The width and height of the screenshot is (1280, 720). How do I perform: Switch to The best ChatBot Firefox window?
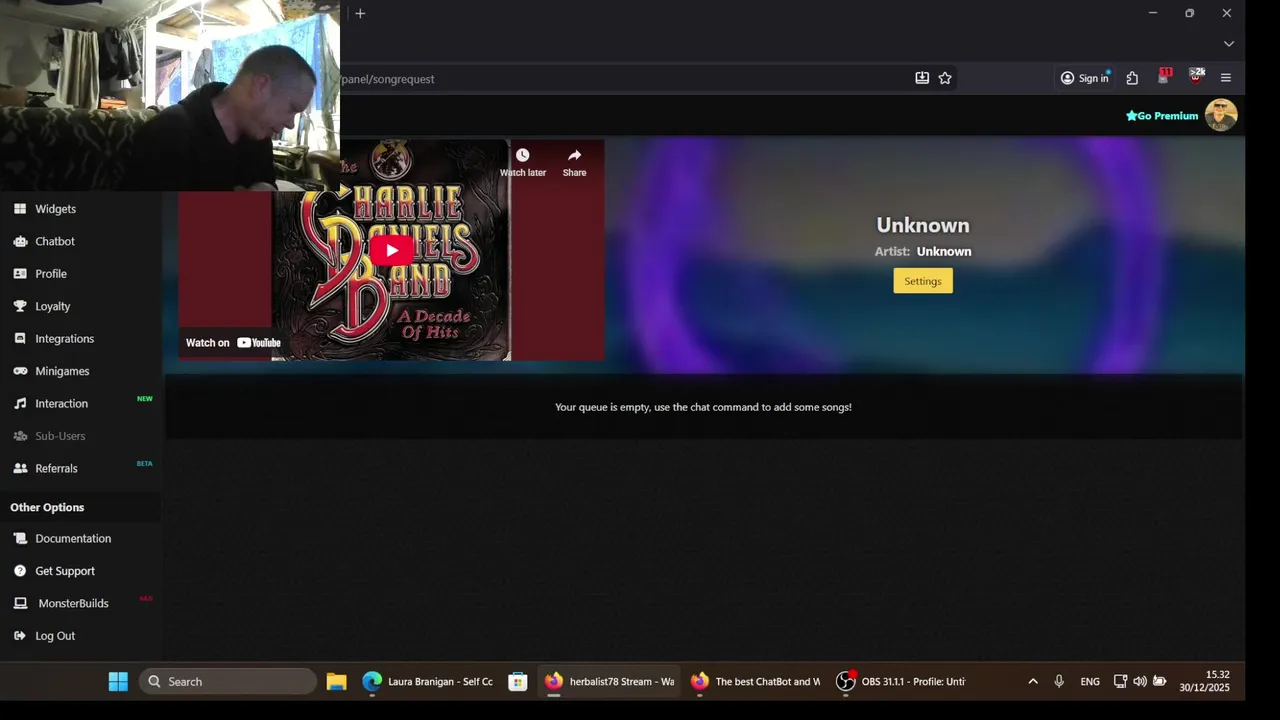(756, 682)
